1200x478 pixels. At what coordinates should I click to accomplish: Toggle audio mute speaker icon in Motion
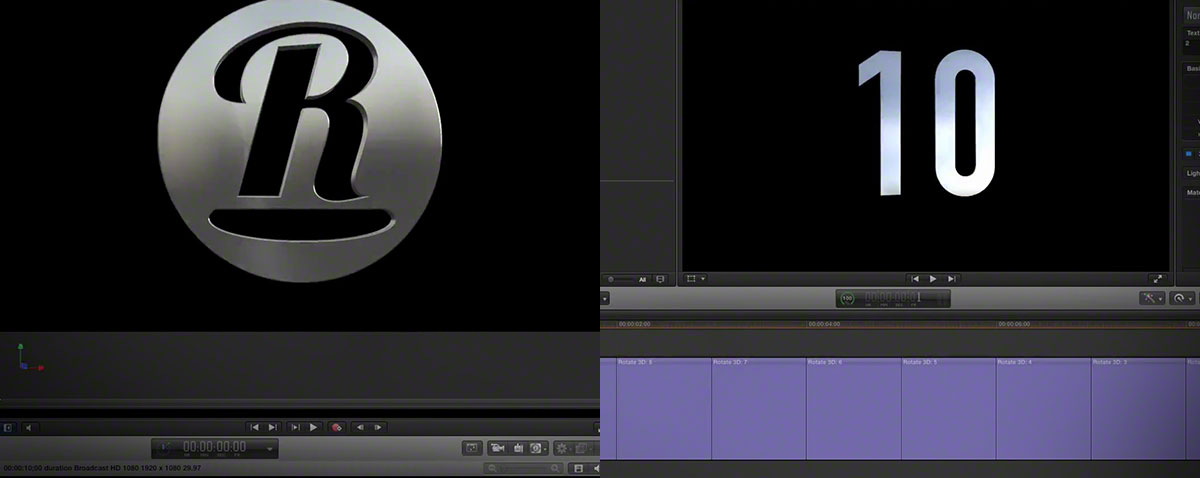(30, 428)
